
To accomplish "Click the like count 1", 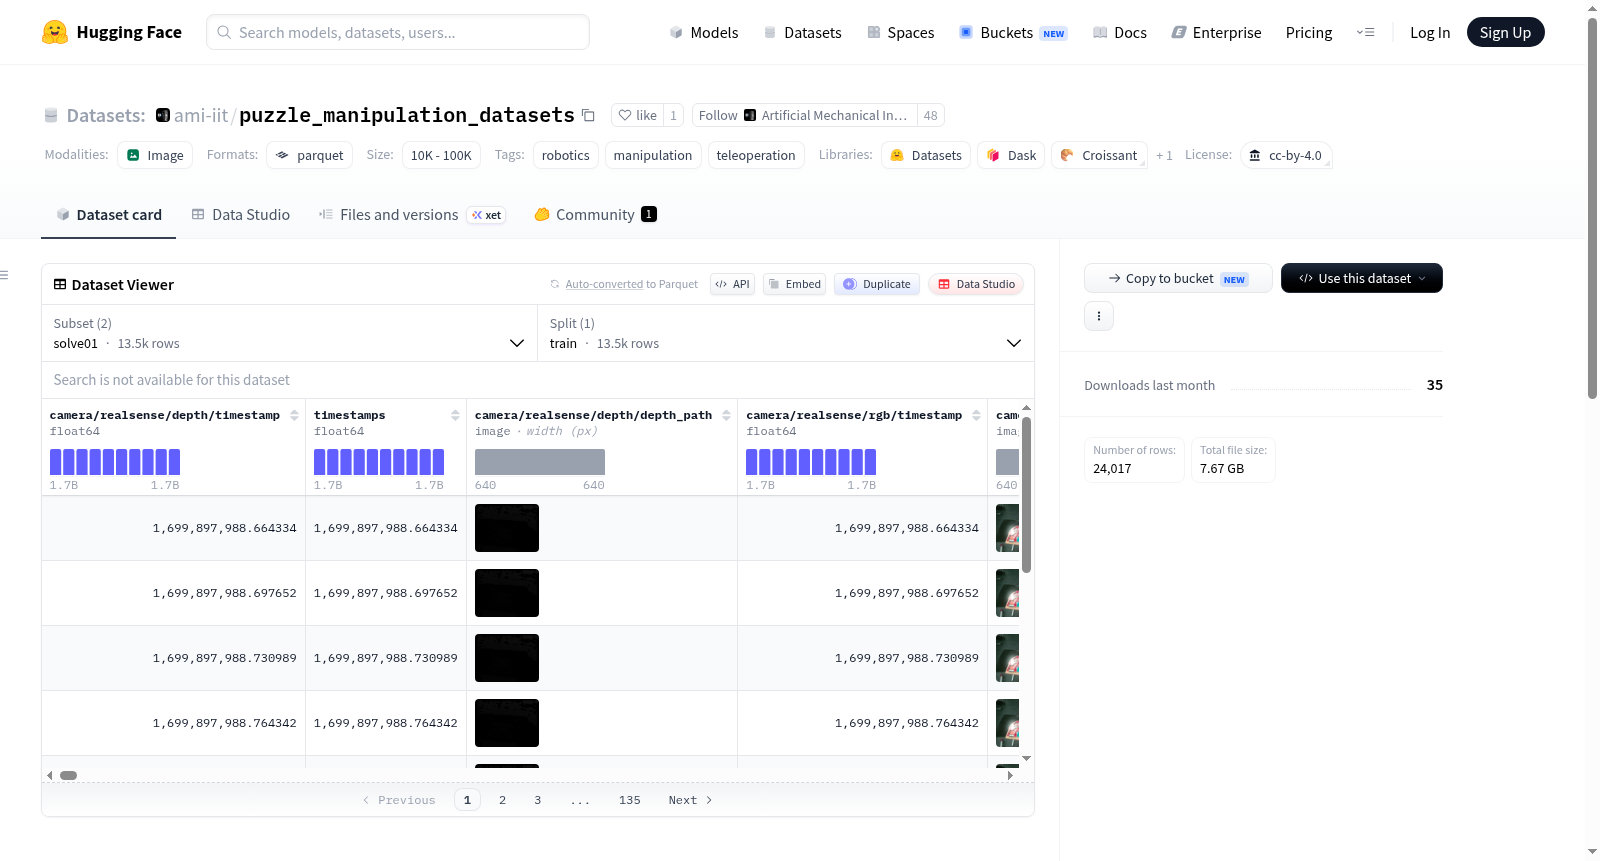I will click(674, 115).
